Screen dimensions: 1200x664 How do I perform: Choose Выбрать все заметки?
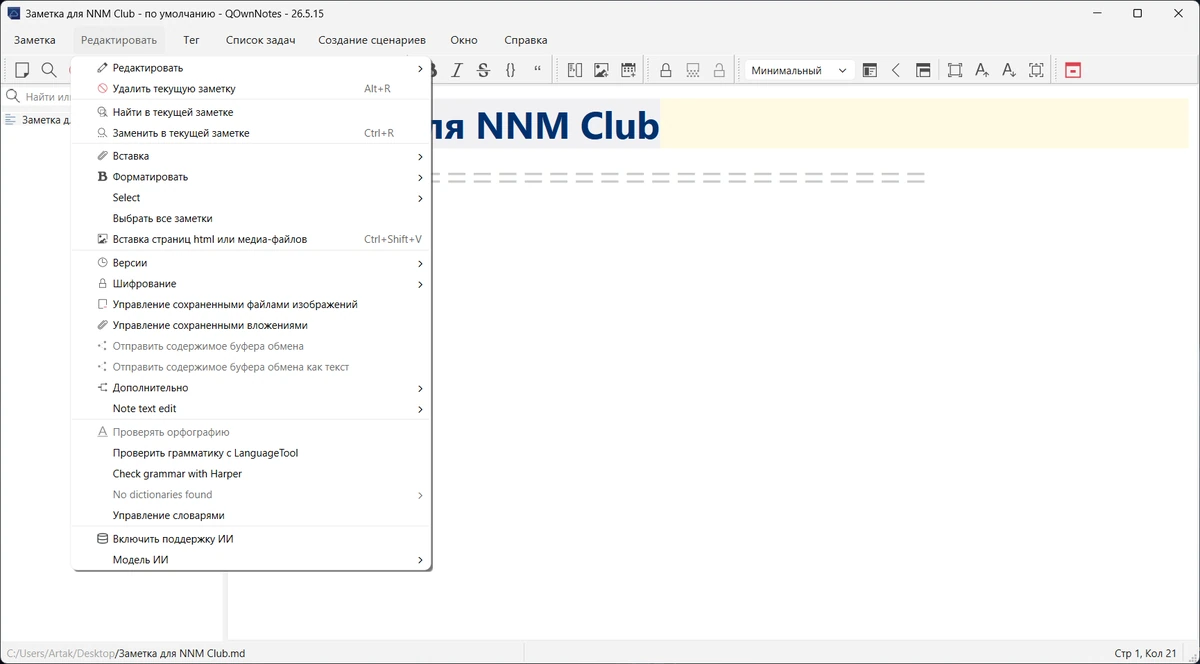pos(251,218)
